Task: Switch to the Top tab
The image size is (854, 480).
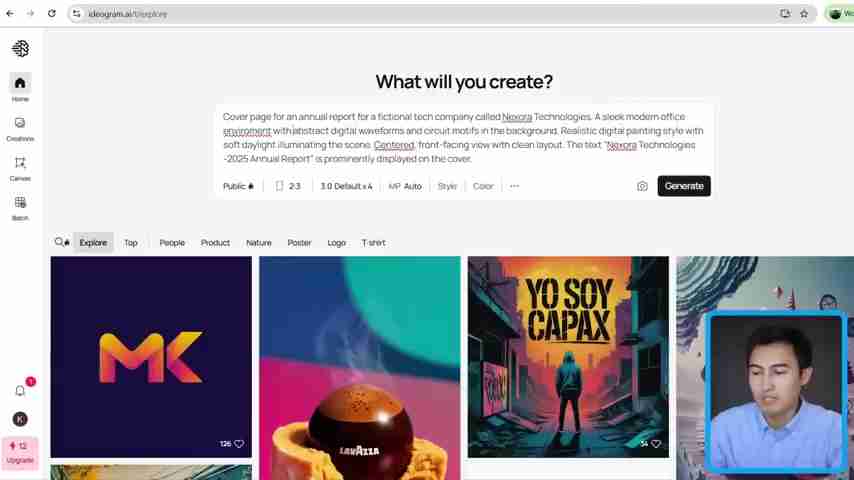Action: (x=131, y=242)
